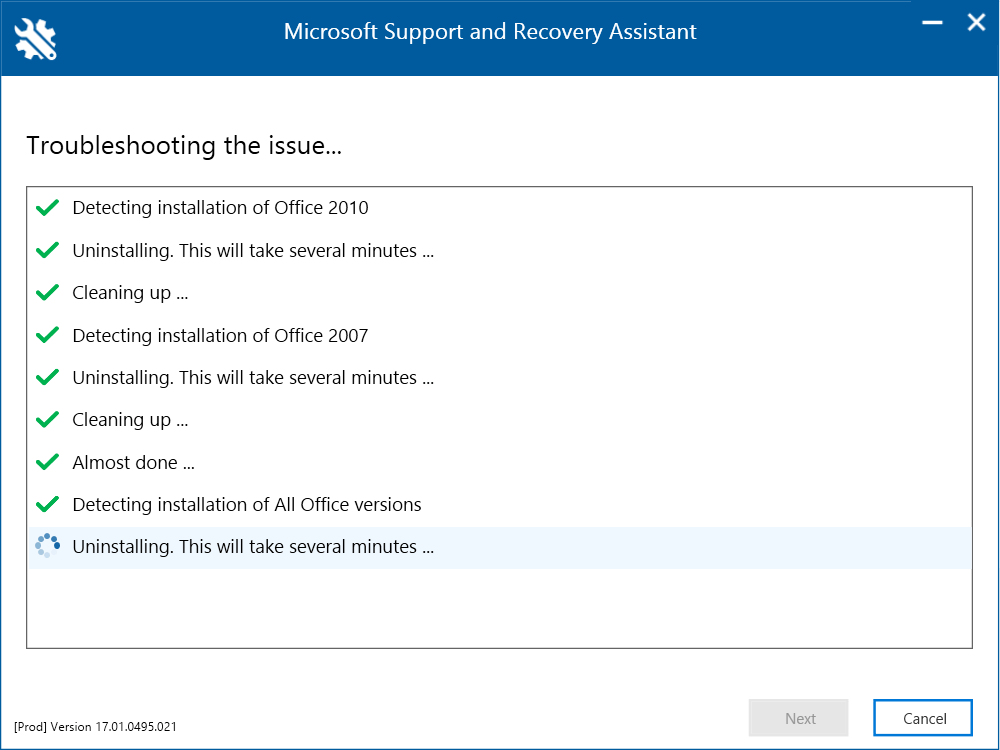
Task: Click the checkmark beside All Office versions detection
Action: click(47, 505)
